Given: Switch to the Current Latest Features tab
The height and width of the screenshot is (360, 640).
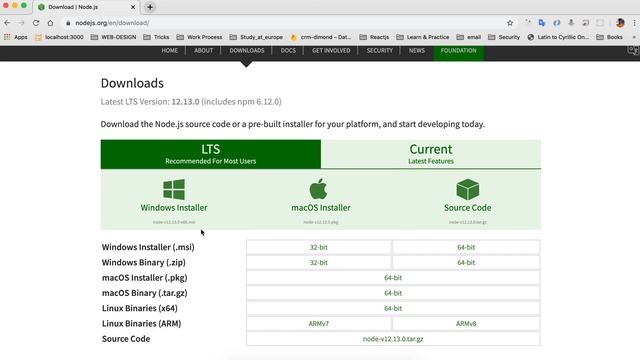Looking at the screenshot, I should pos(431,154).
